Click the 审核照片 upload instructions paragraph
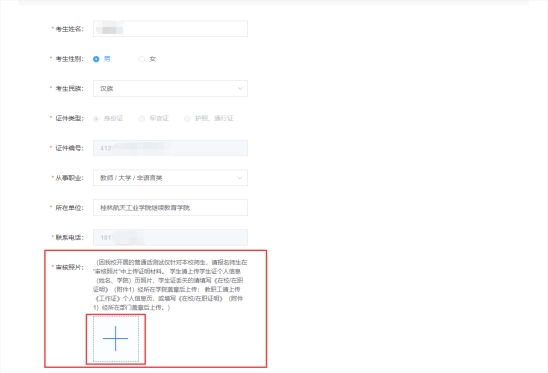 coord(170,285)
